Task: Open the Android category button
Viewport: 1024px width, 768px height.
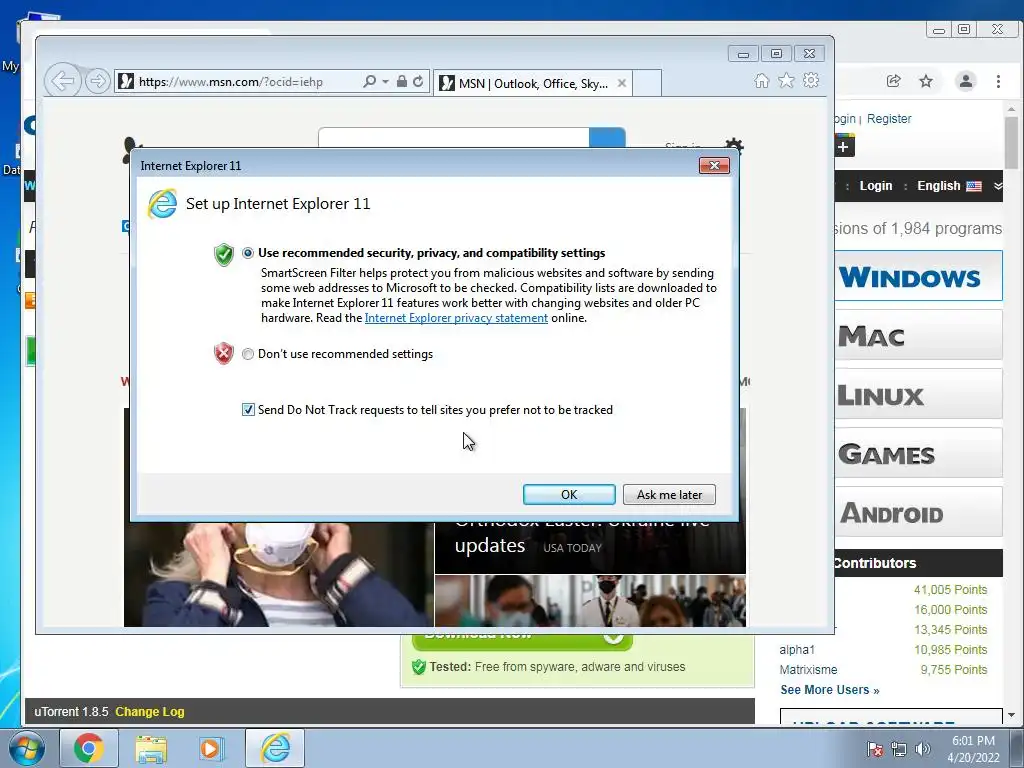Action: (918, 511)
